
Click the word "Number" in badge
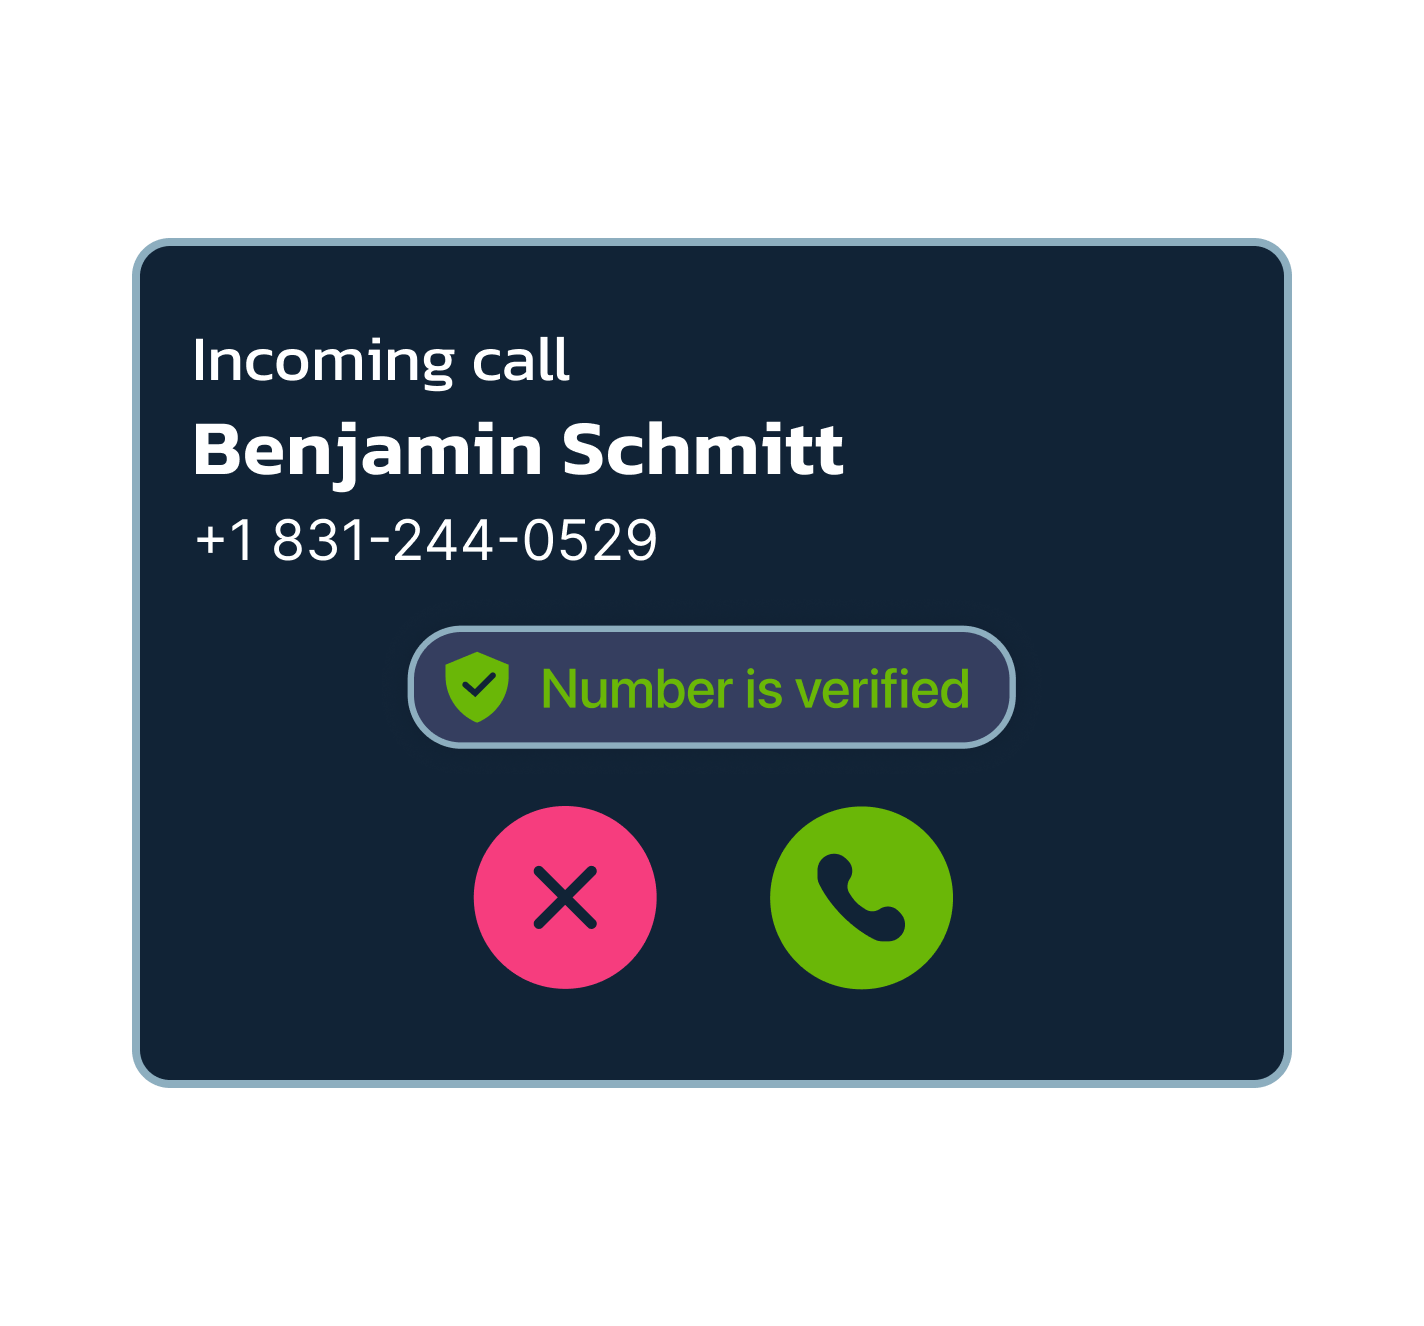click(637, 689)
